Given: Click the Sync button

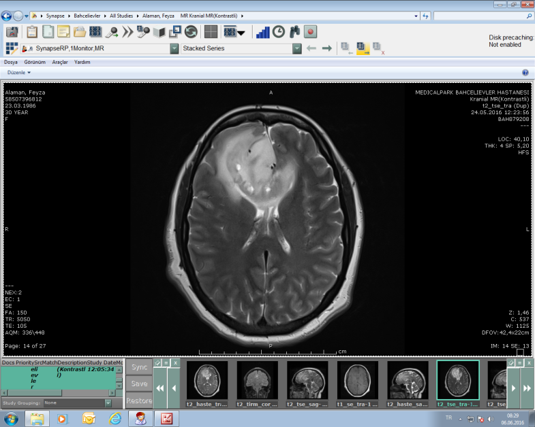Looking at the screenshot, I should tap(139, 367).
